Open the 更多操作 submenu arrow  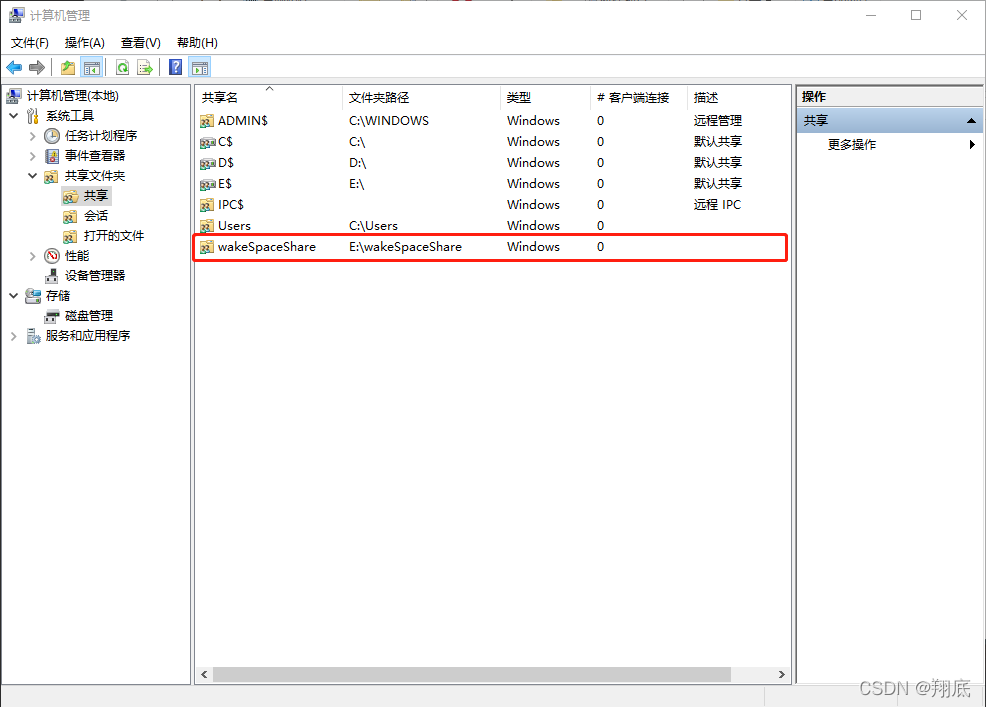pos(972,145)
